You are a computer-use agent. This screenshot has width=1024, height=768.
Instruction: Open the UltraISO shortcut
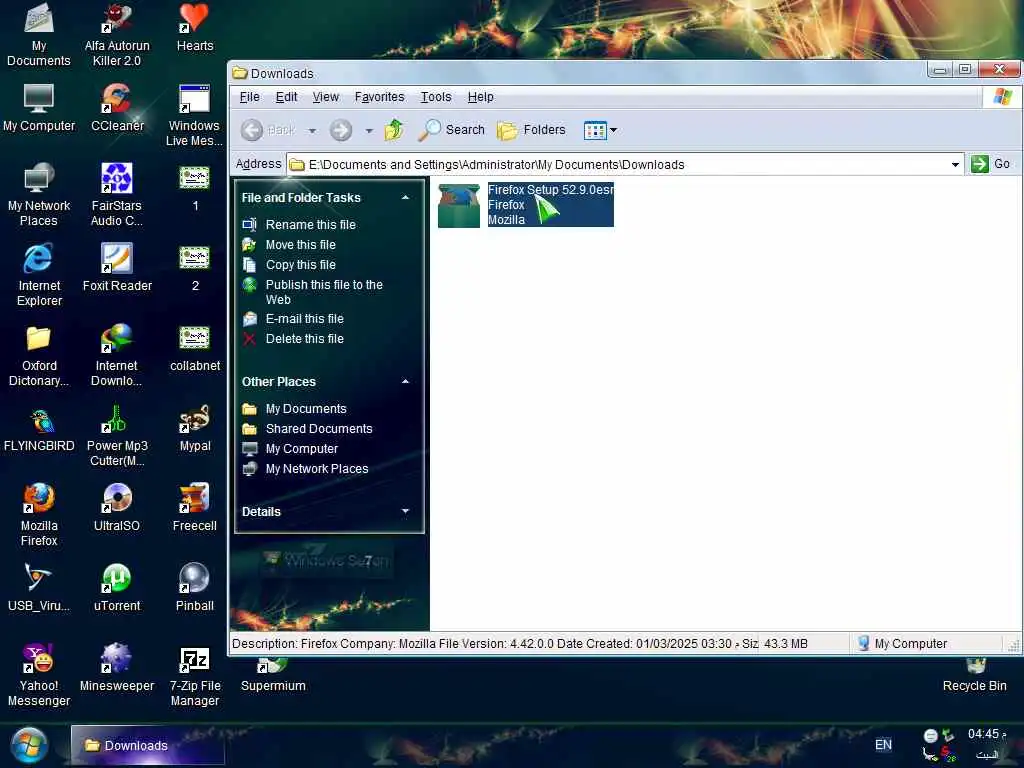click(117, 508)
